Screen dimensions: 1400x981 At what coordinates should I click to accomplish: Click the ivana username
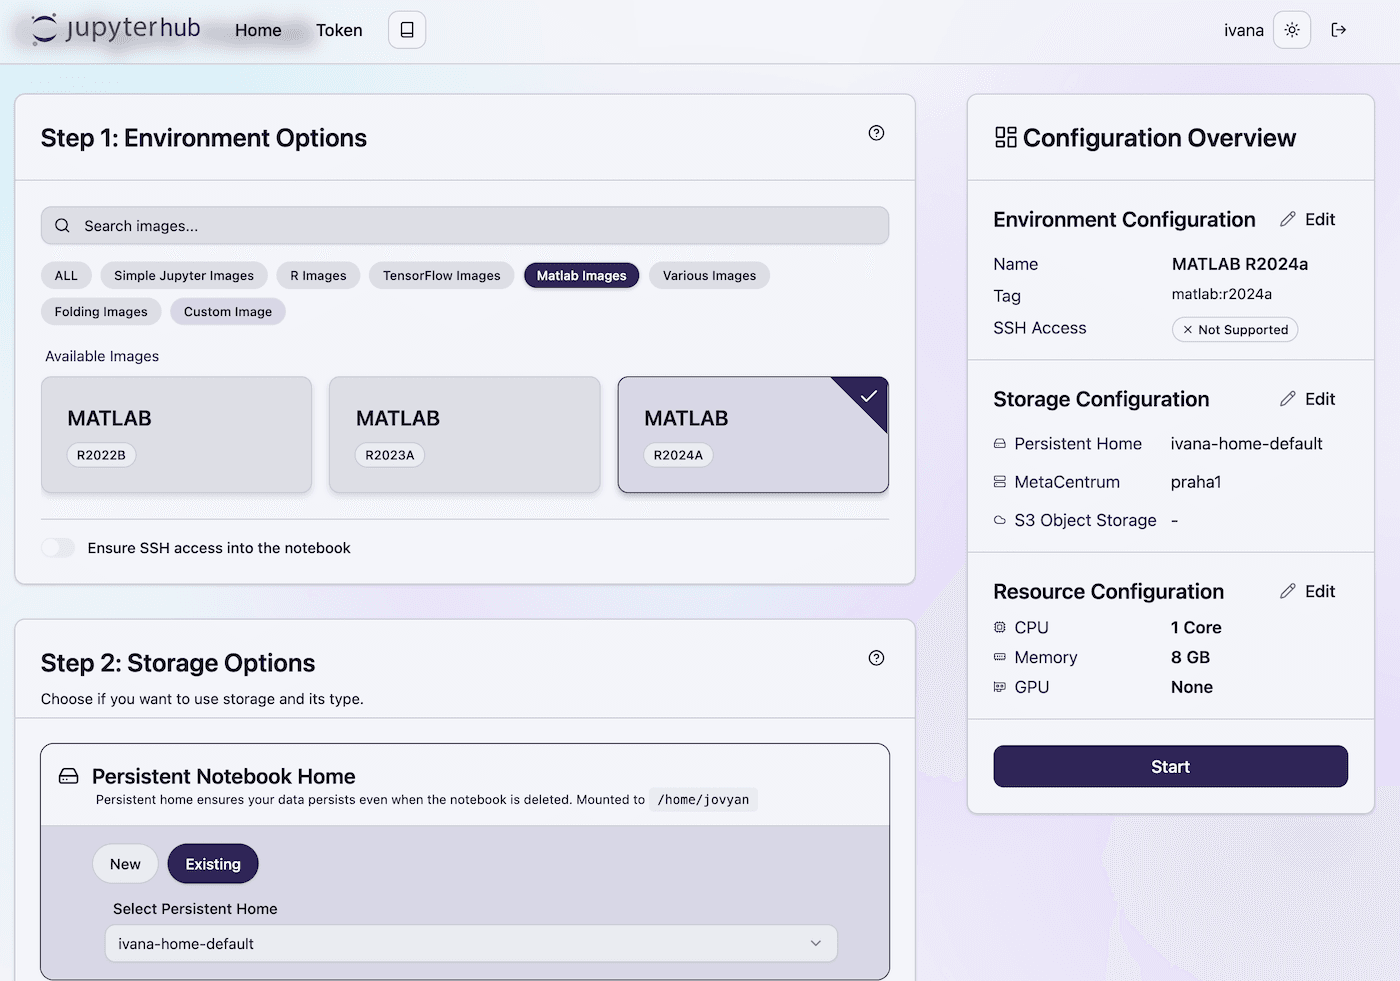(1244, 30)
